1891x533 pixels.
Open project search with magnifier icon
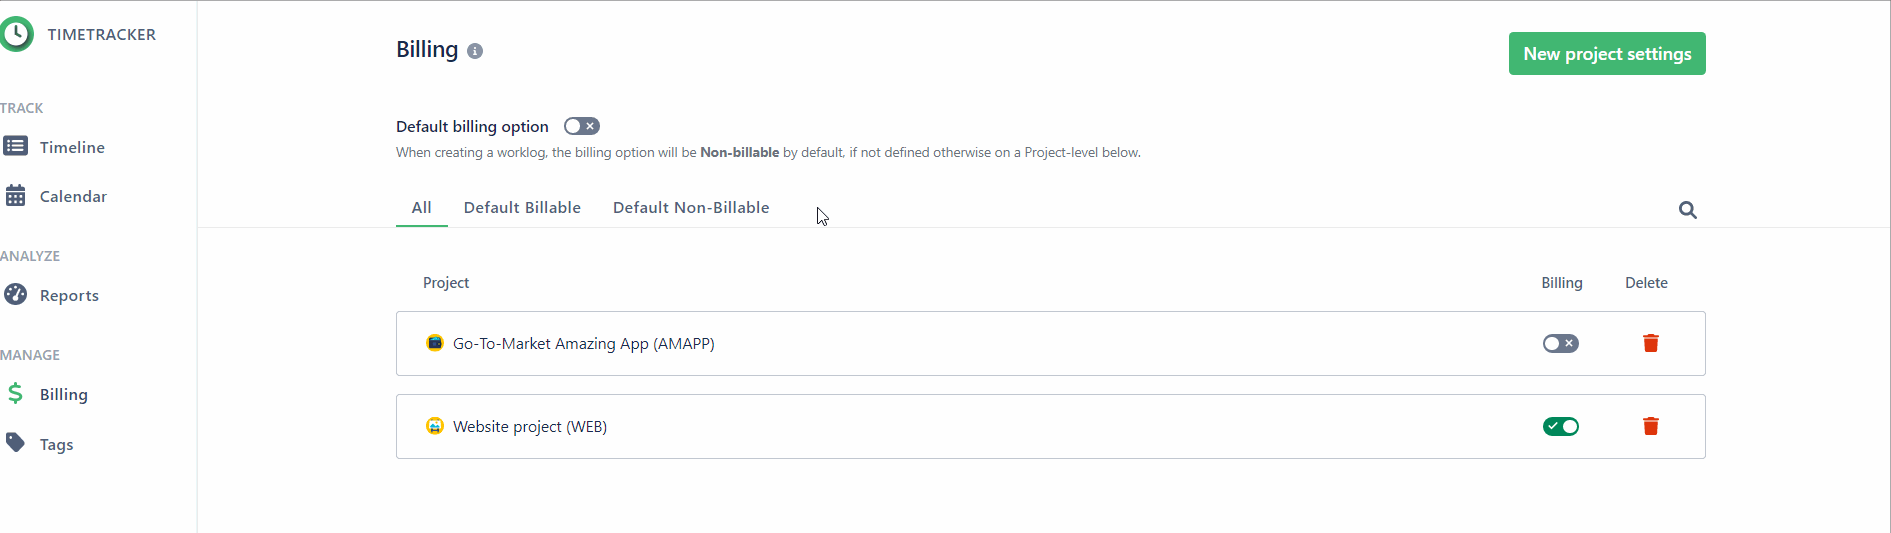tap(1687, 210)
